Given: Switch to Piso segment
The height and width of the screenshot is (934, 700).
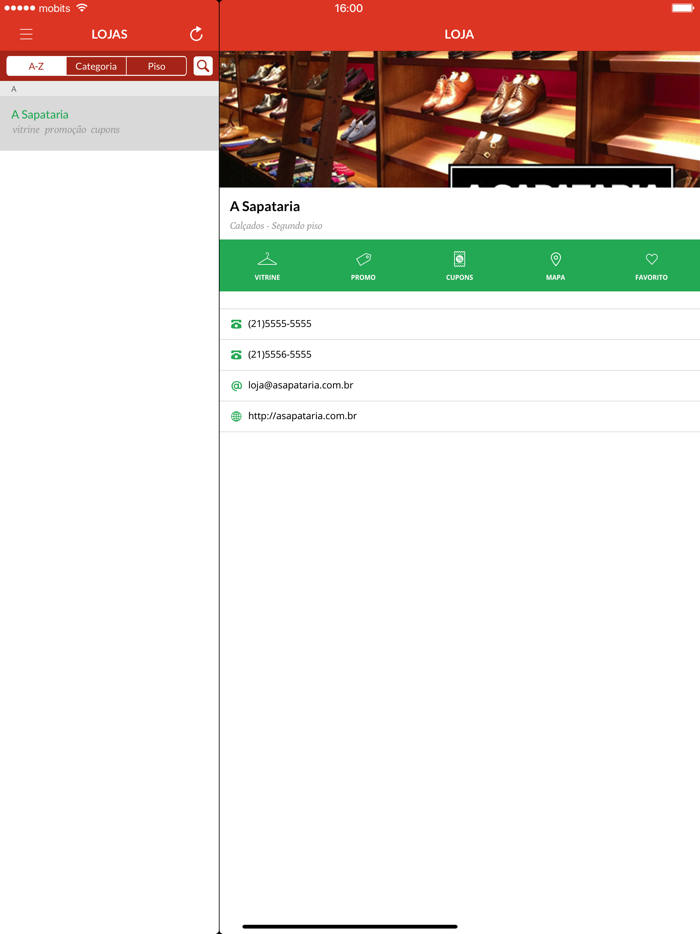Looking at the screenshot, I should pos(156,66).
